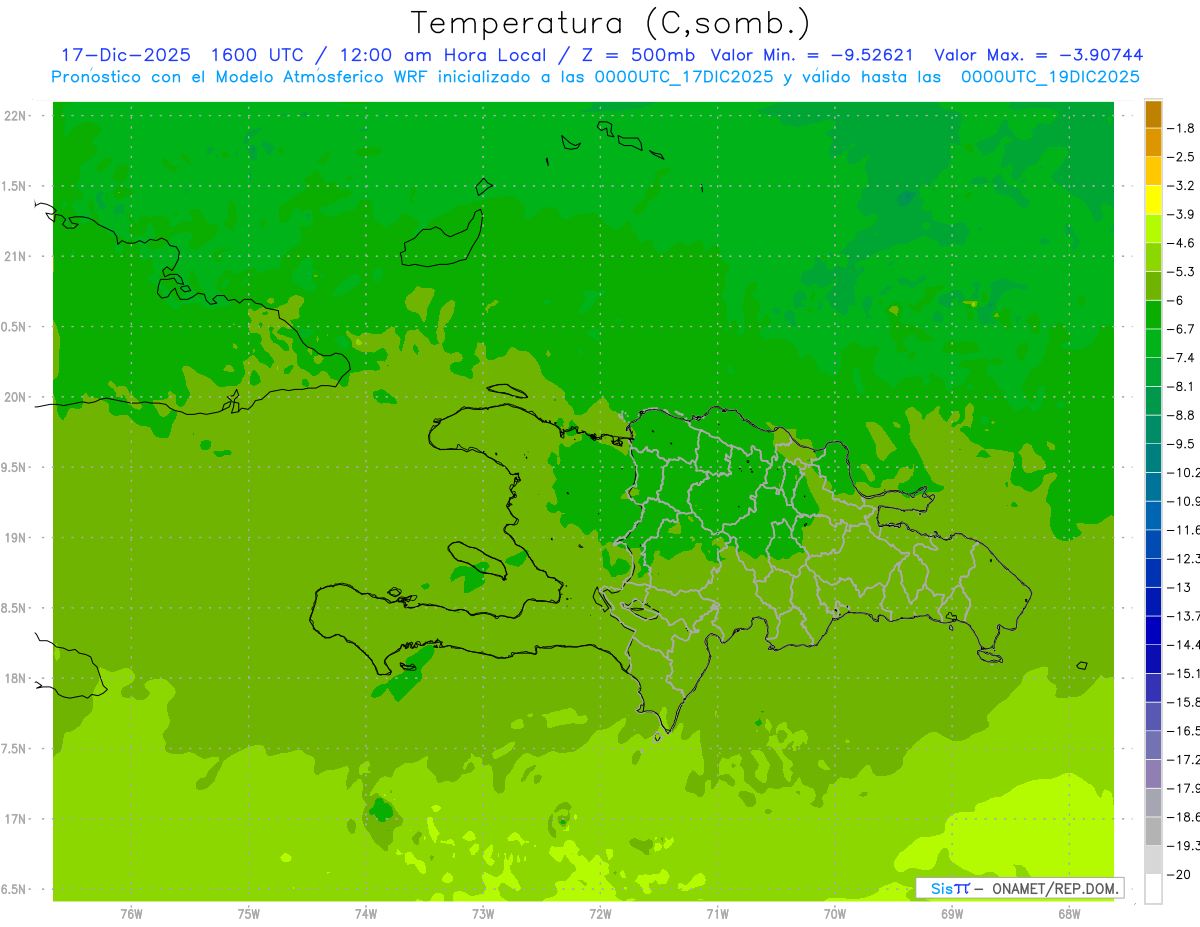The width and height of the screenshot is (1200, 927).
Task: Click the '-8.1' legend value
Action: click(x=1182, y=386)
